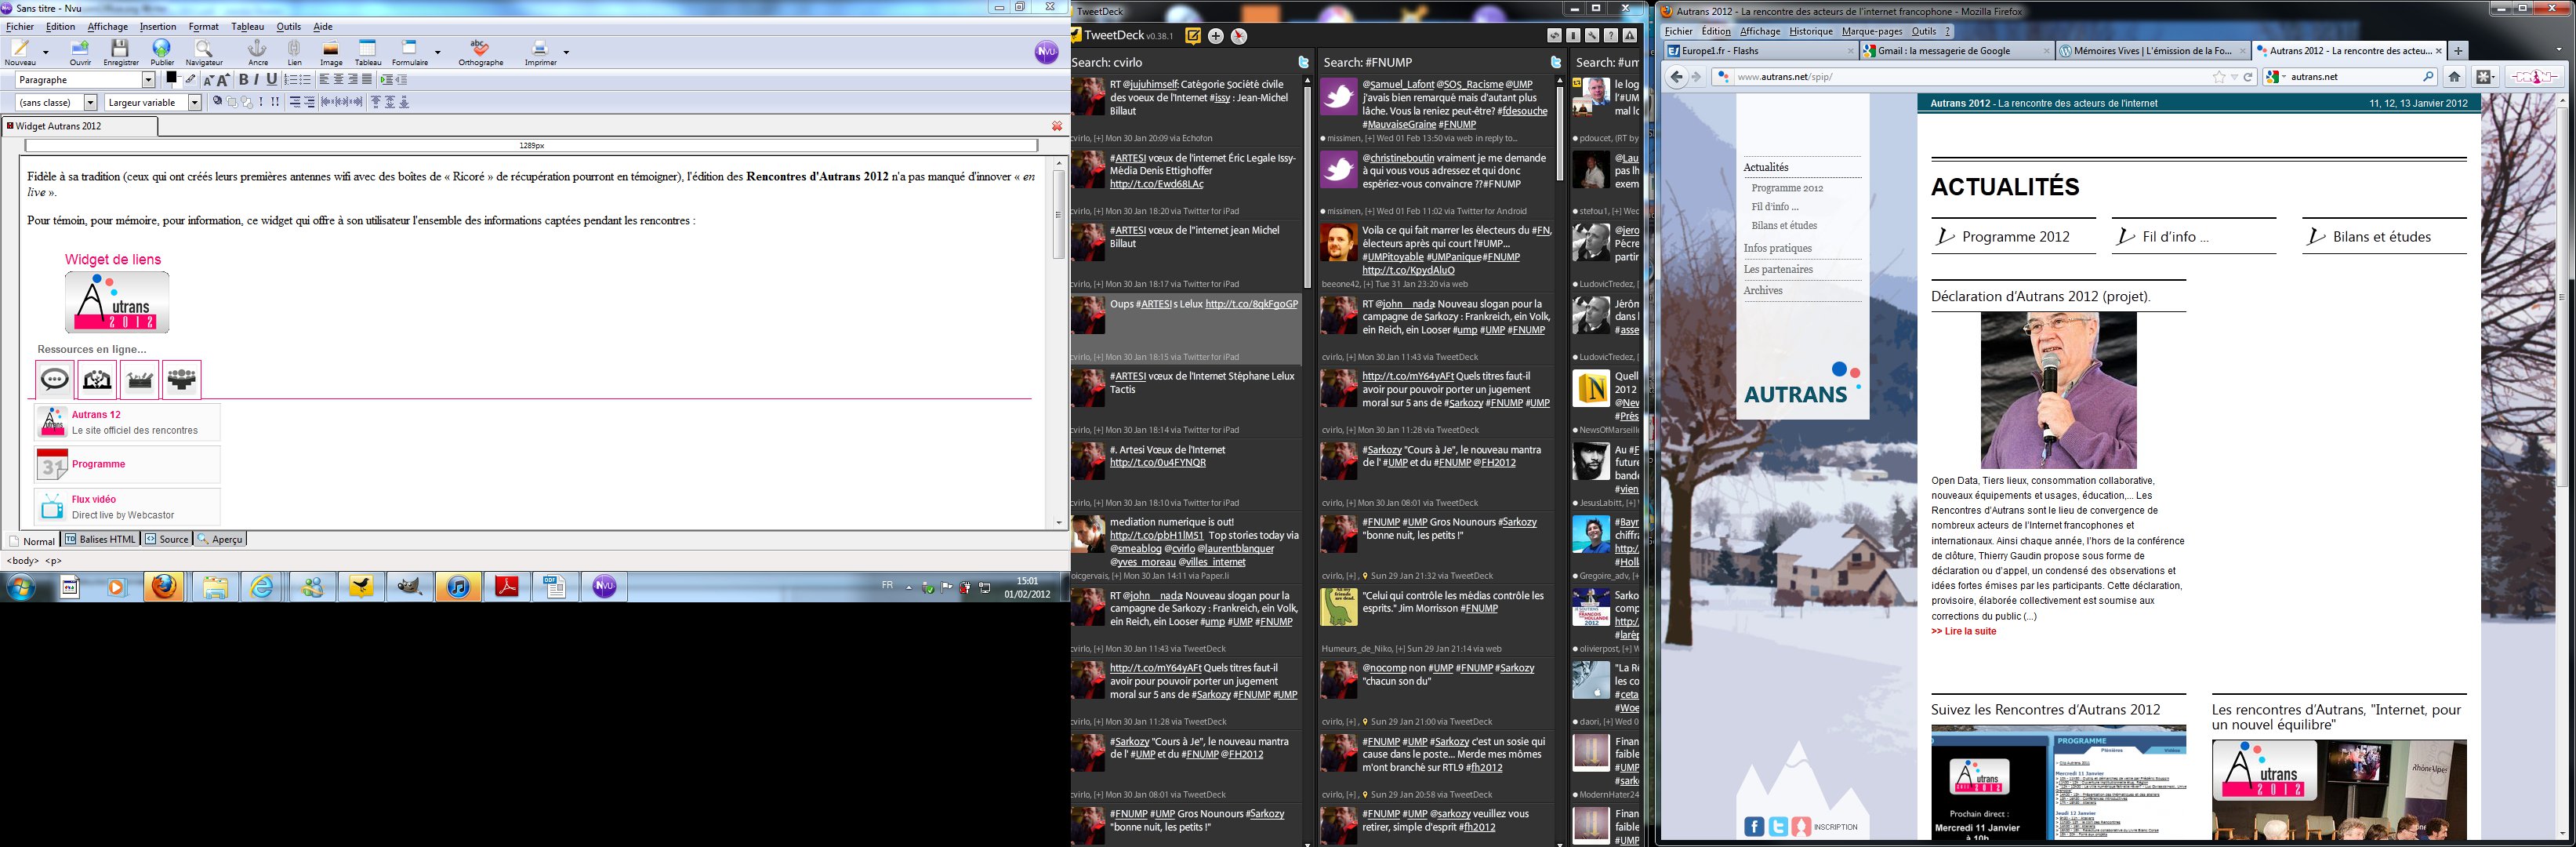Click the TweetDeck compass directory icon
This screenshot has height=847, width=2576.
pos(1239,36)
